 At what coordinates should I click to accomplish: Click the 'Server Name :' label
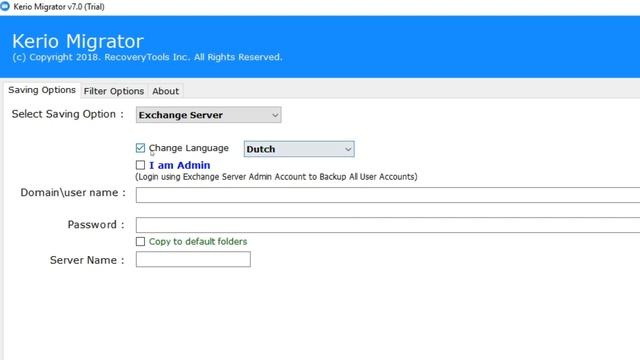tap(87, 260)
